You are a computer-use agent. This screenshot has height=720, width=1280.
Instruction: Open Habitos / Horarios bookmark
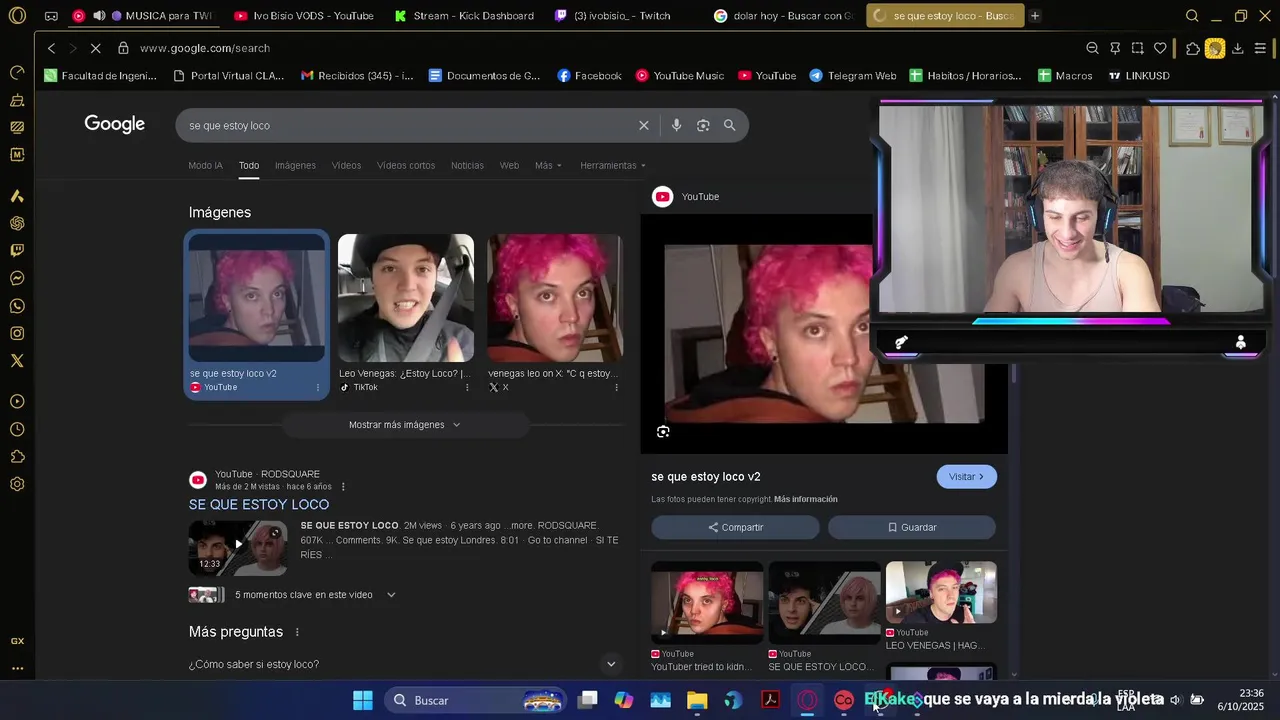click(x=965, y=76)
